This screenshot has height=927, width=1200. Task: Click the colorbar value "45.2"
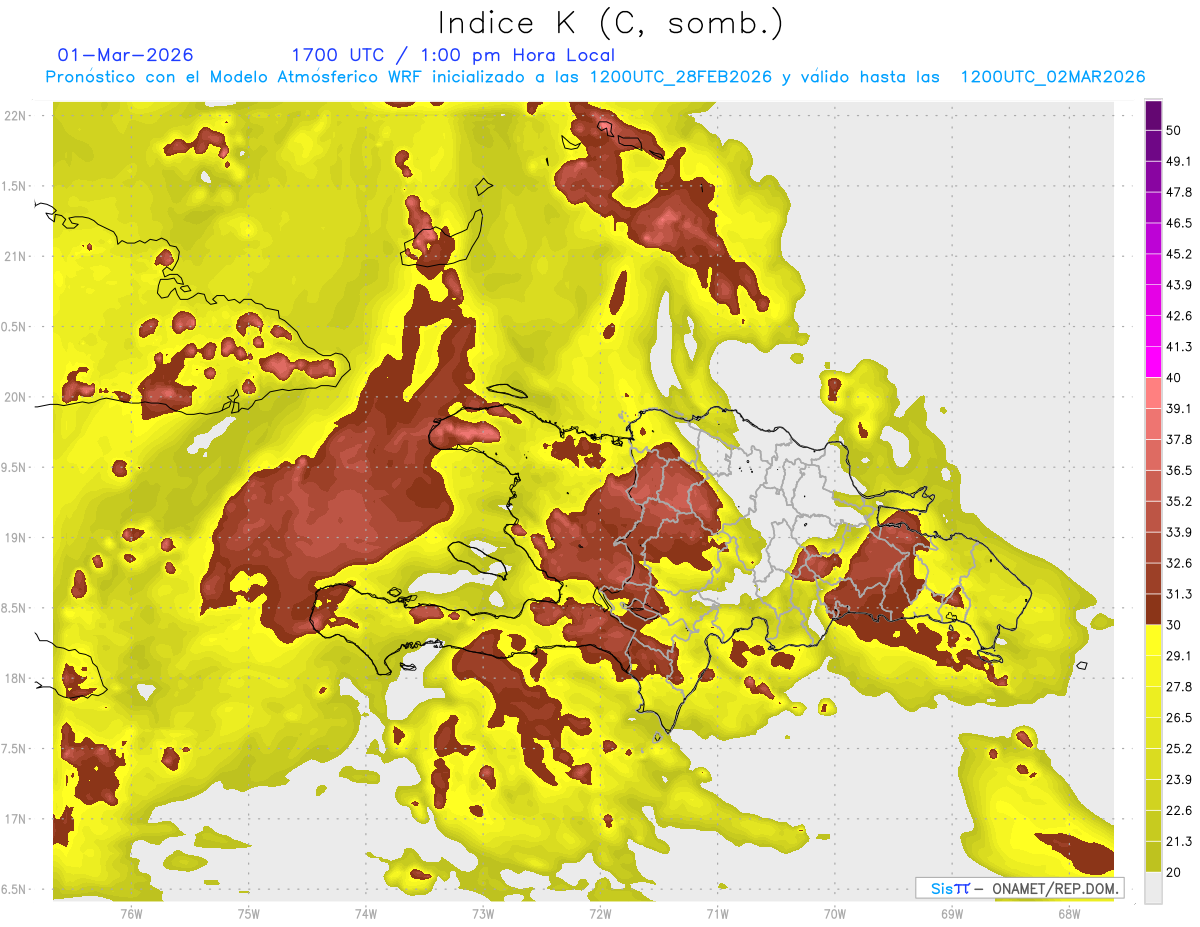(x=1179, y=253)
